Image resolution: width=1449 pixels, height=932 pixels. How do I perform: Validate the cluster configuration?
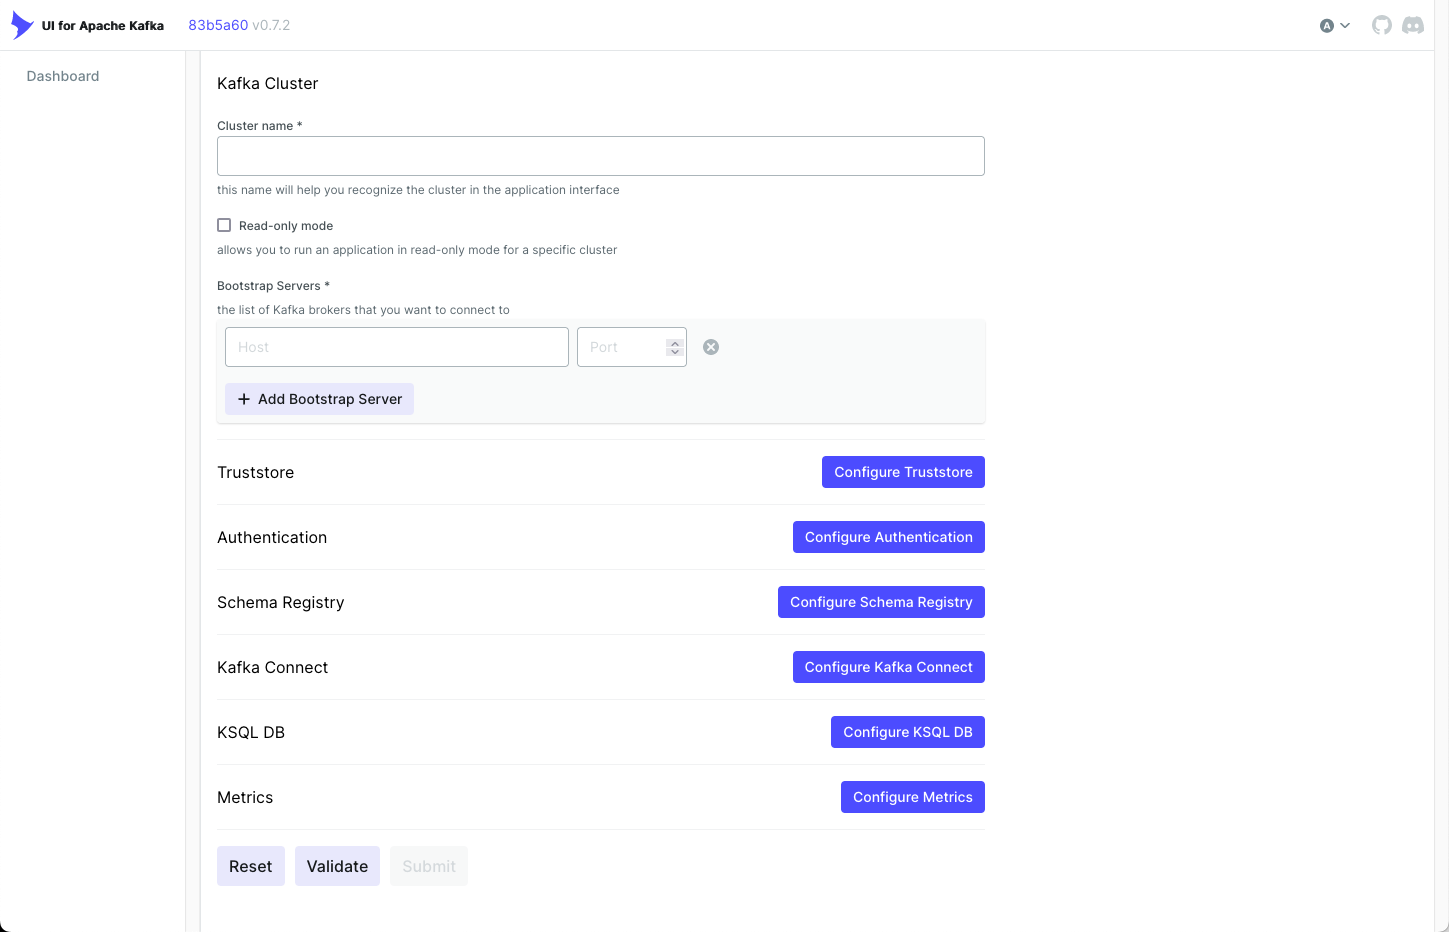(x=337, y=866)
